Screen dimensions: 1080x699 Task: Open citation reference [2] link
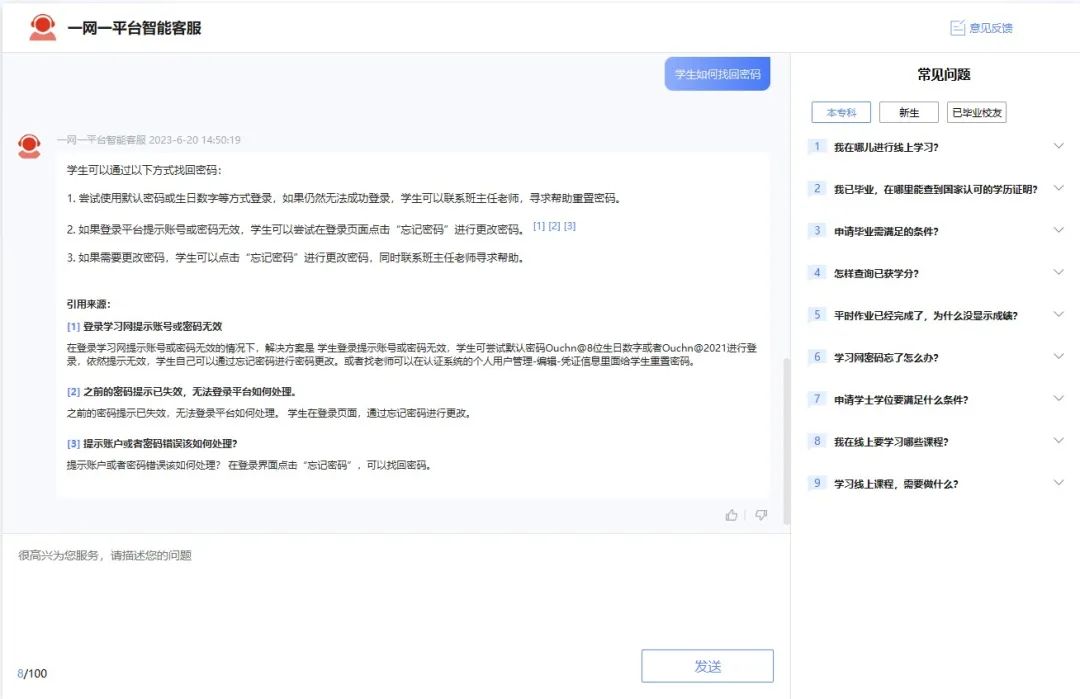pyautogui.click(x=554, y=226)
